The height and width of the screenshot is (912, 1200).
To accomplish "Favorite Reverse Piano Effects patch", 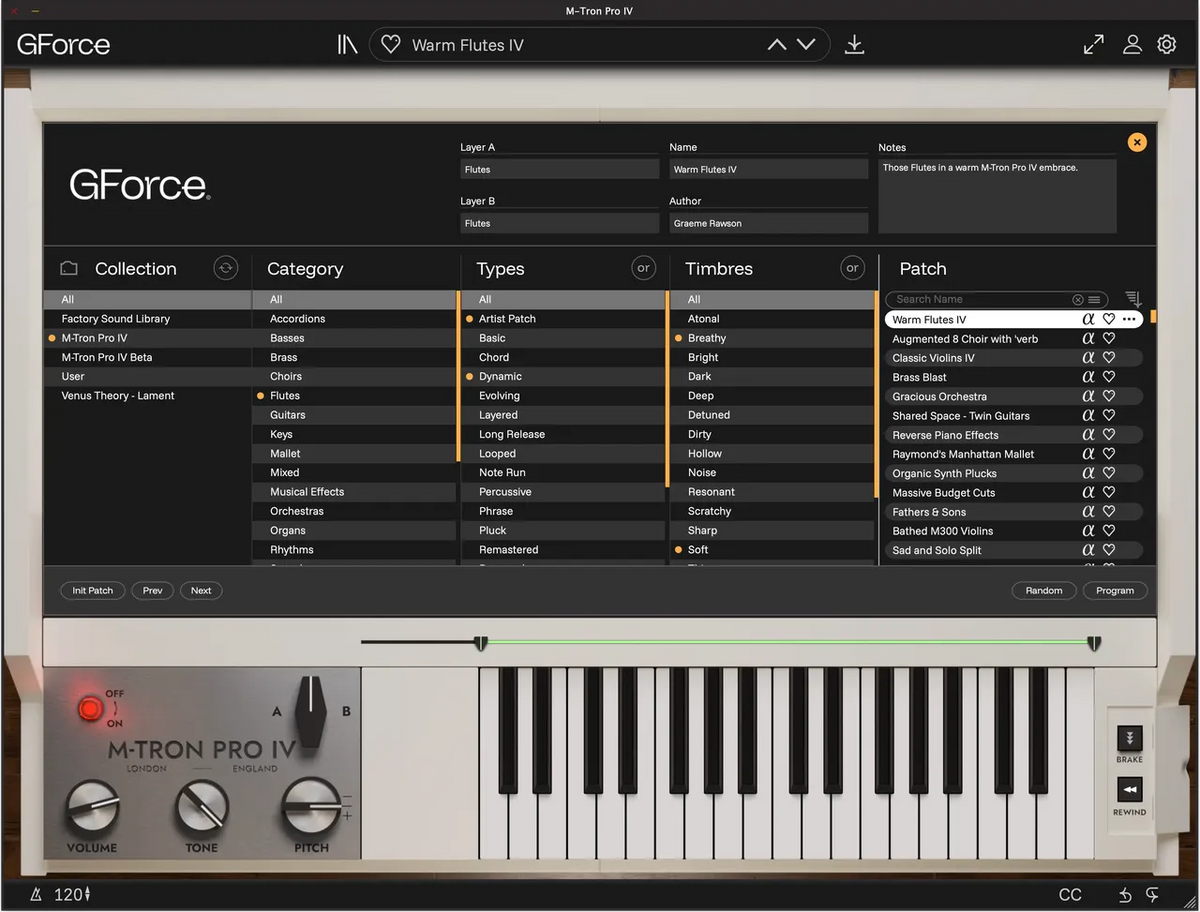I will [x=1109, y=435].
